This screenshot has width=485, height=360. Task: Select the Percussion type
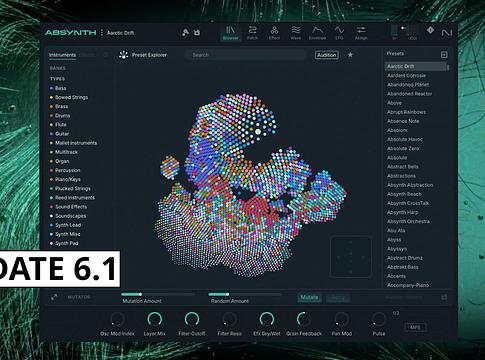pos(65,170)
